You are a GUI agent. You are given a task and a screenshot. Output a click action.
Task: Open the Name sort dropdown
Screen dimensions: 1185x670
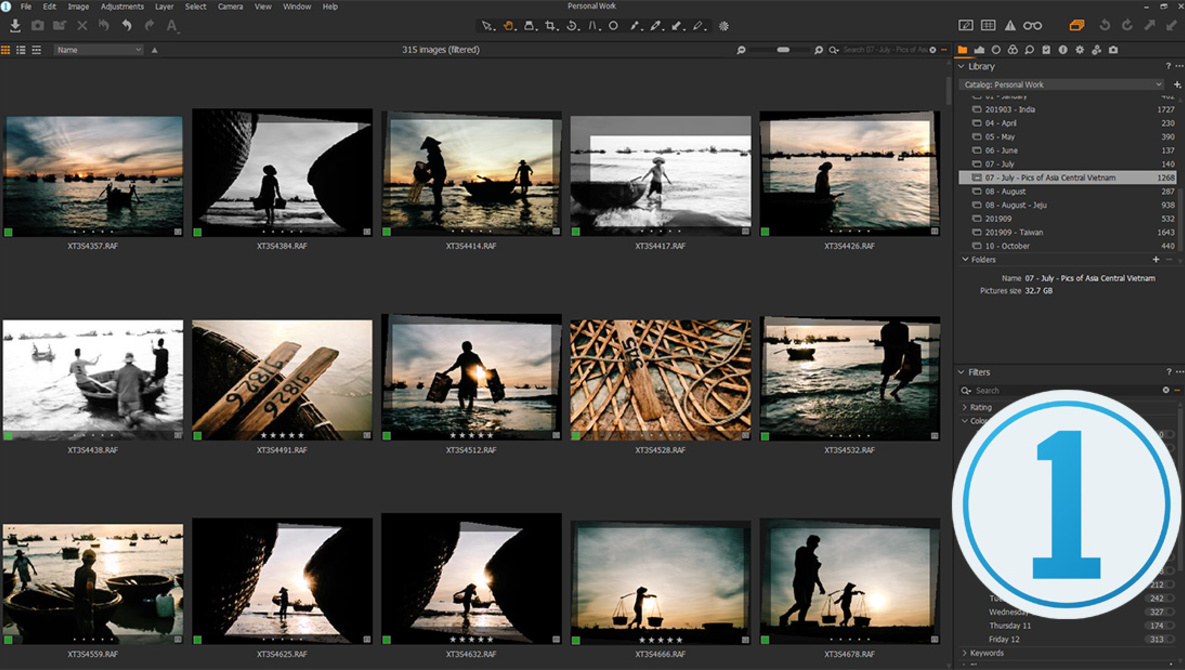click(x=98, y=50)
